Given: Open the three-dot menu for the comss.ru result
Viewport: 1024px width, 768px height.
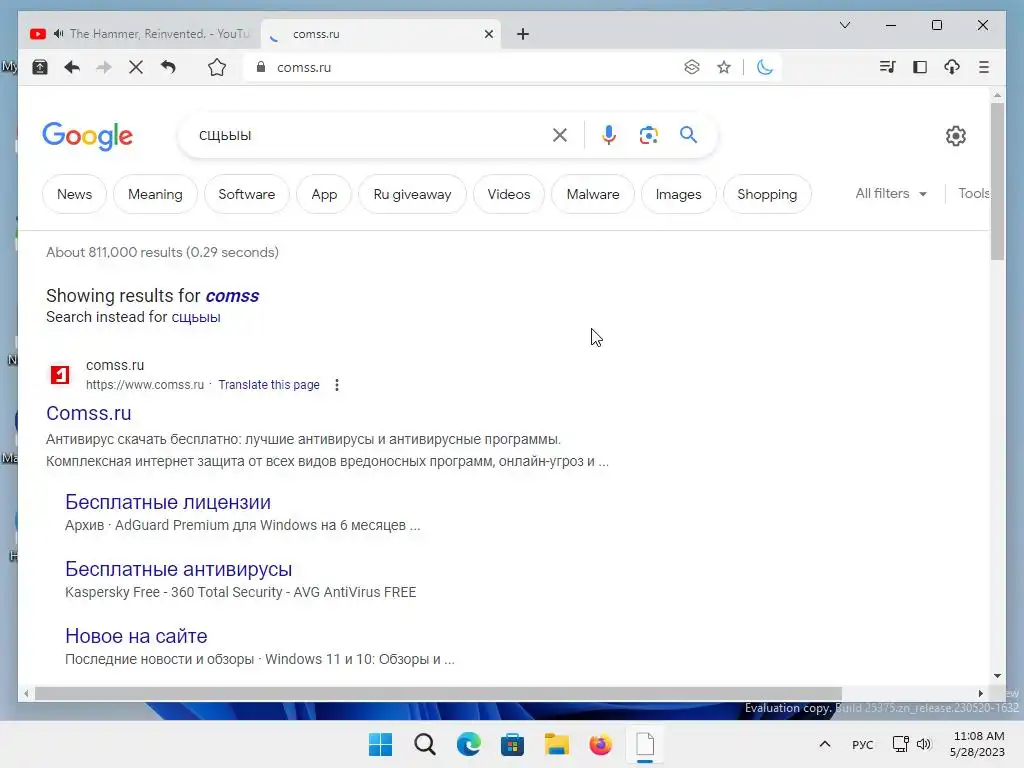Looking at the screenshot, I should [x=336, y=385].
